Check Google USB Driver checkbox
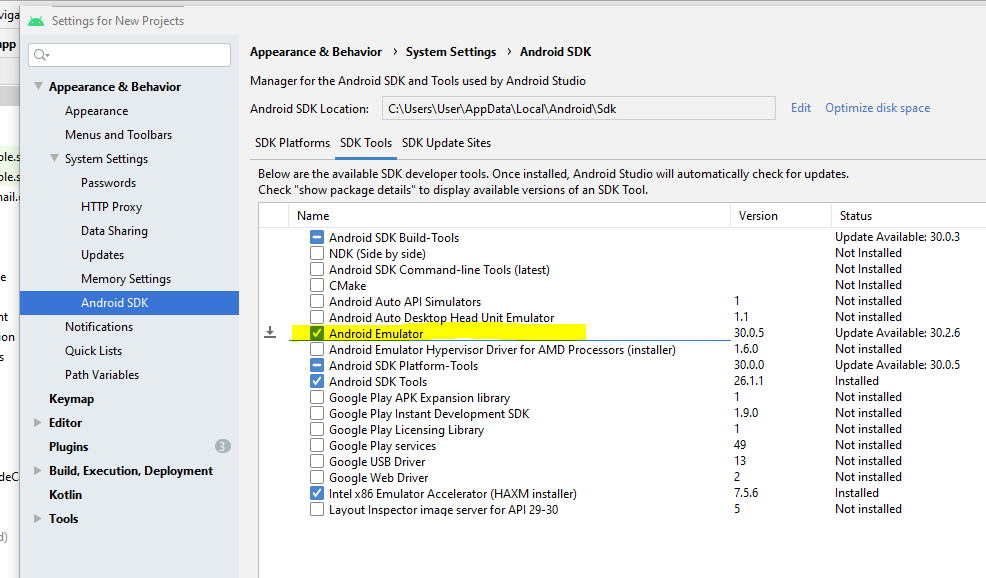This screenshot has height=578, width=986. (x=317, y=461)
